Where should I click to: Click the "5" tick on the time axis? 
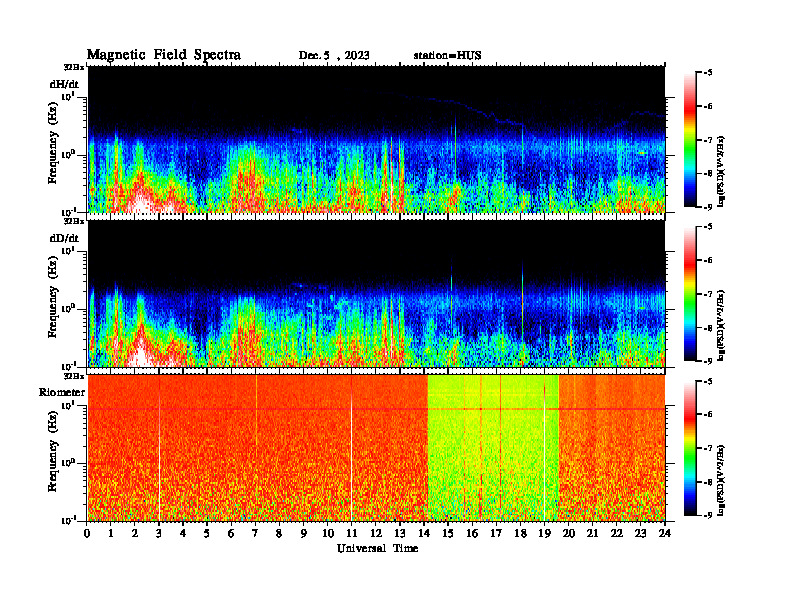pos(207,533)
